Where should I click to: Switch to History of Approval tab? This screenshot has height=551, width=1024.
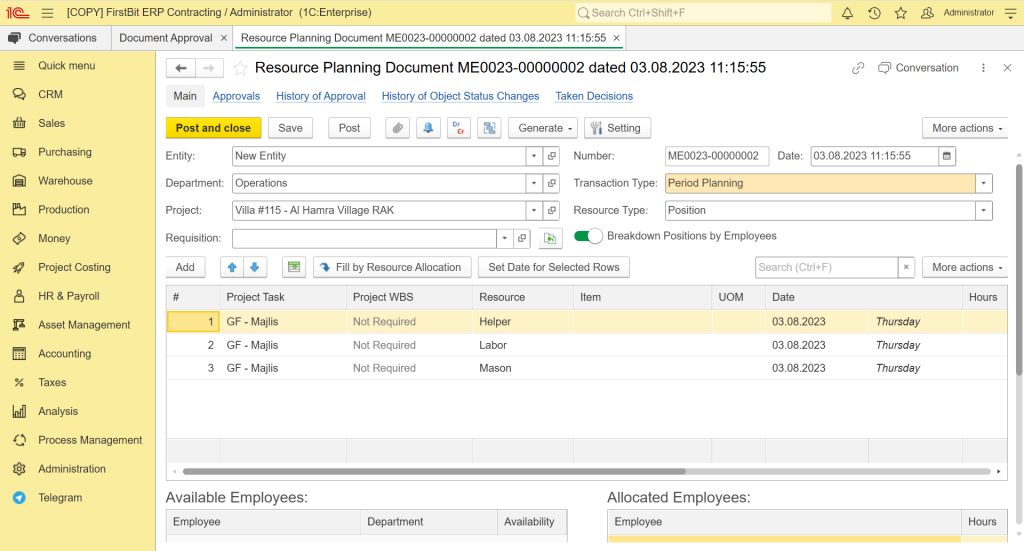pos(321,96)
